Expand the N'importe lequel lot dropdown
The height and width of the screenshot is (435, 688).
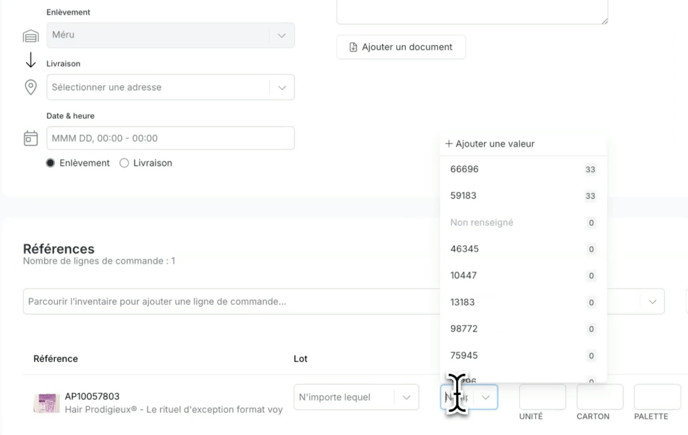406,397
